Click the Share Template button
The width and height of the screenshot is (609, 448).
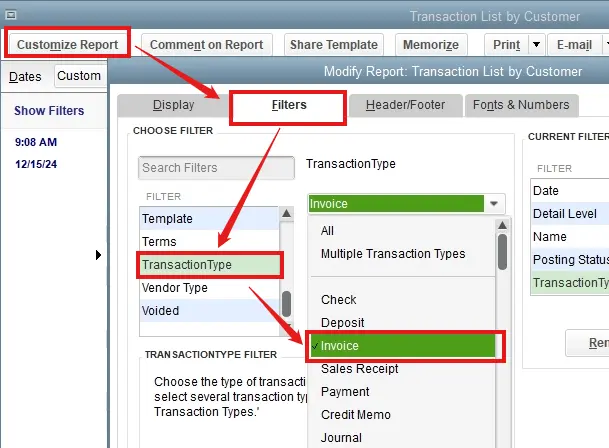pos(334,45)
